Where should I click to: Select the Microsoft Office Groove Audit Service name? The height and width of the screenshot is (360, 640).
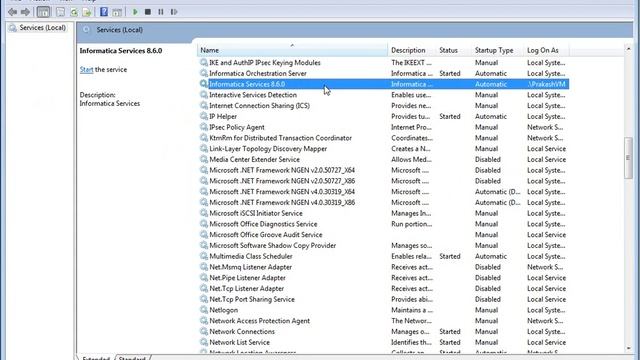pos(266,235)
